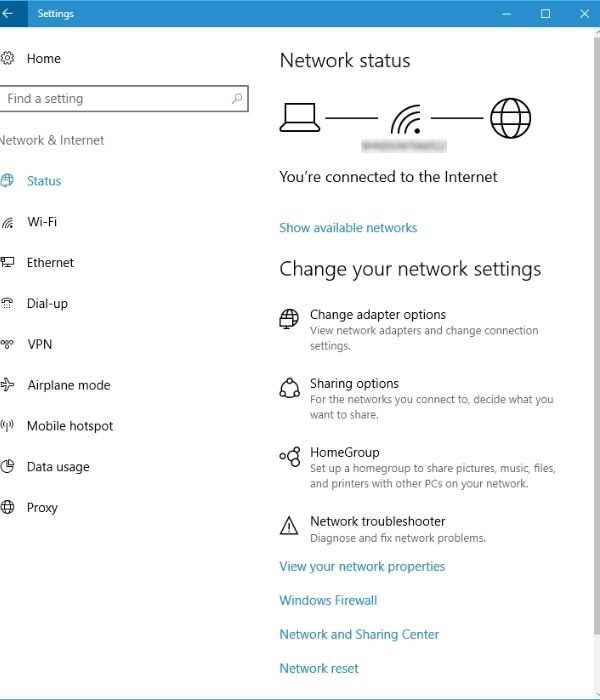Click the Ethernet monitor icon
600x700 pixels.
7,263
